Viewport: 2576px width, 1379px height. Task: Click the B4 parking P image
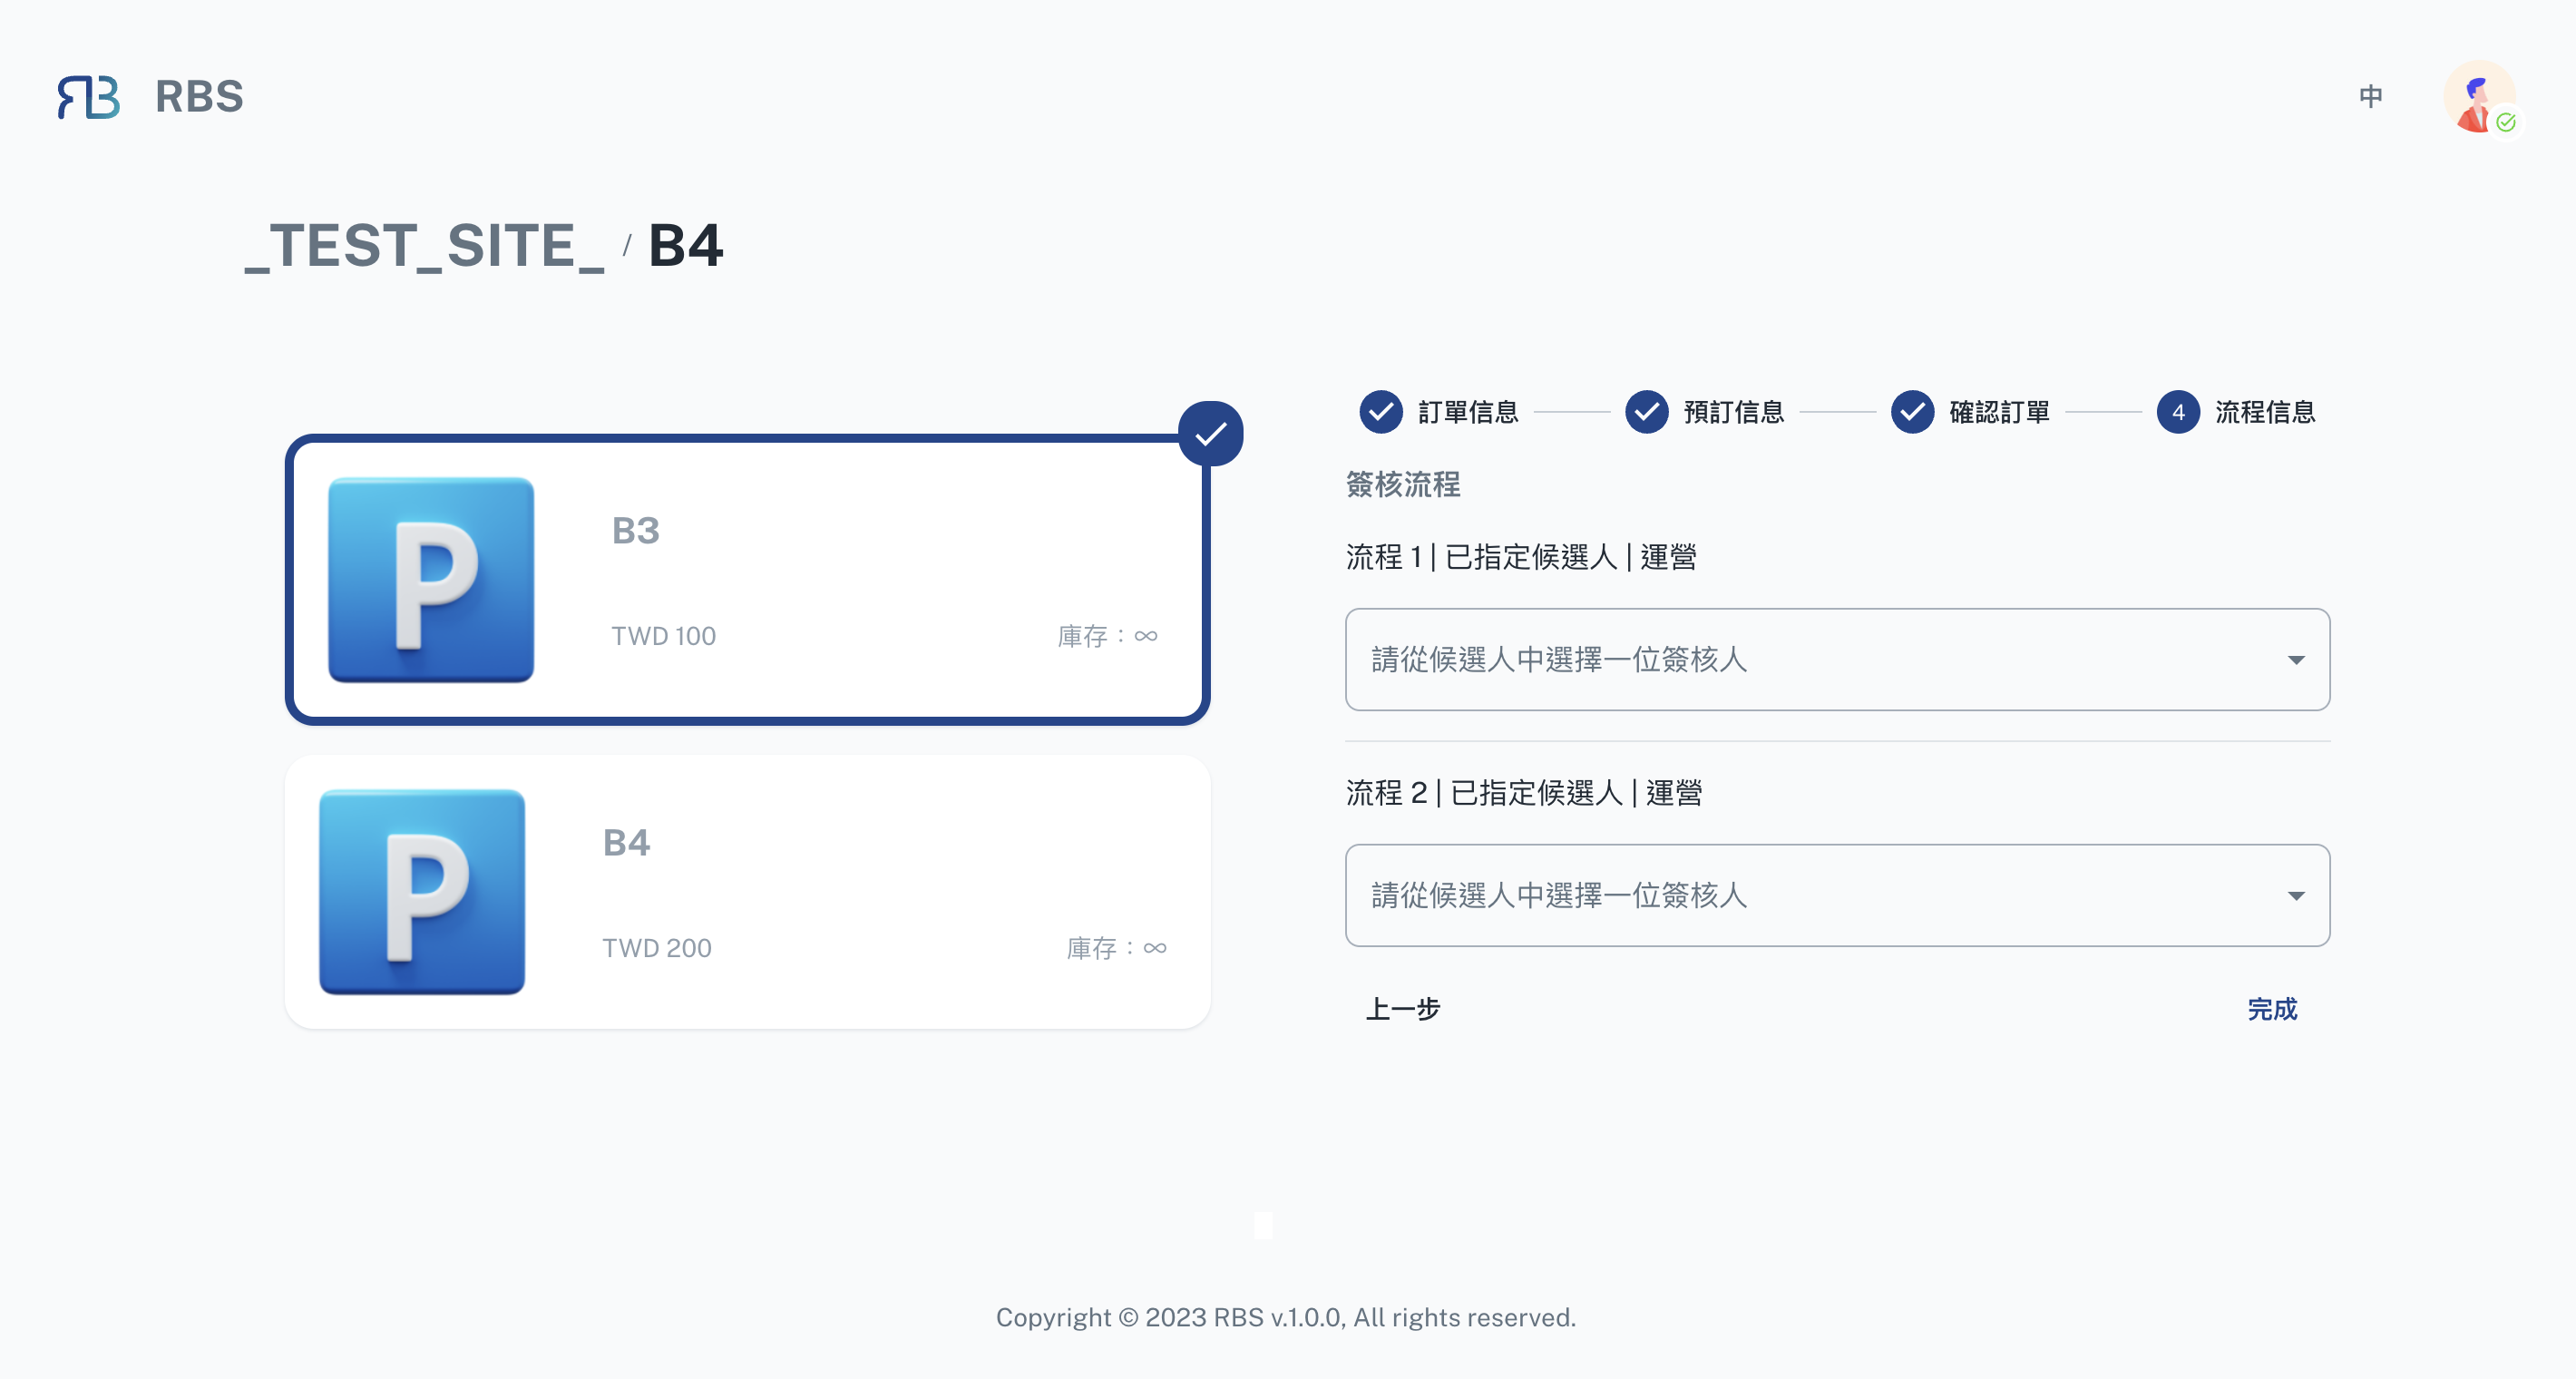(x=422, y=892)
